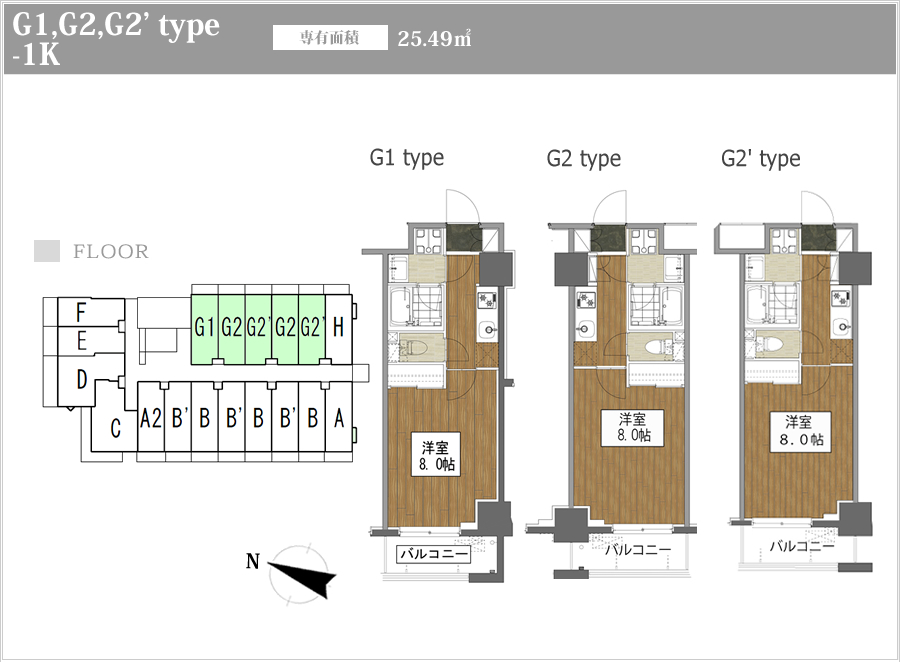Viewport: 900px width, 662px height.
Task: Click the north compass arrow icon
Action: (301, 573)
